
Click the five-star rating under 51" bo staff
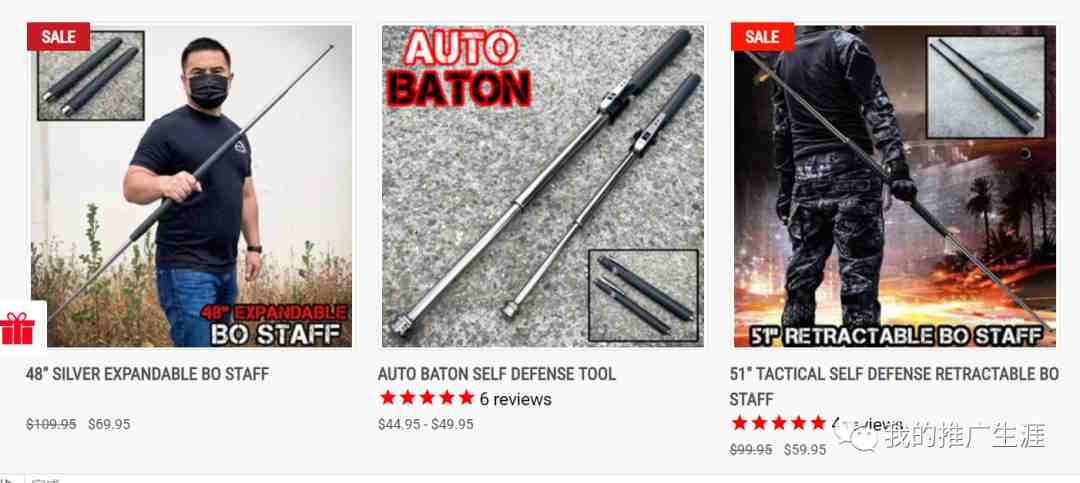pos(779,423)
